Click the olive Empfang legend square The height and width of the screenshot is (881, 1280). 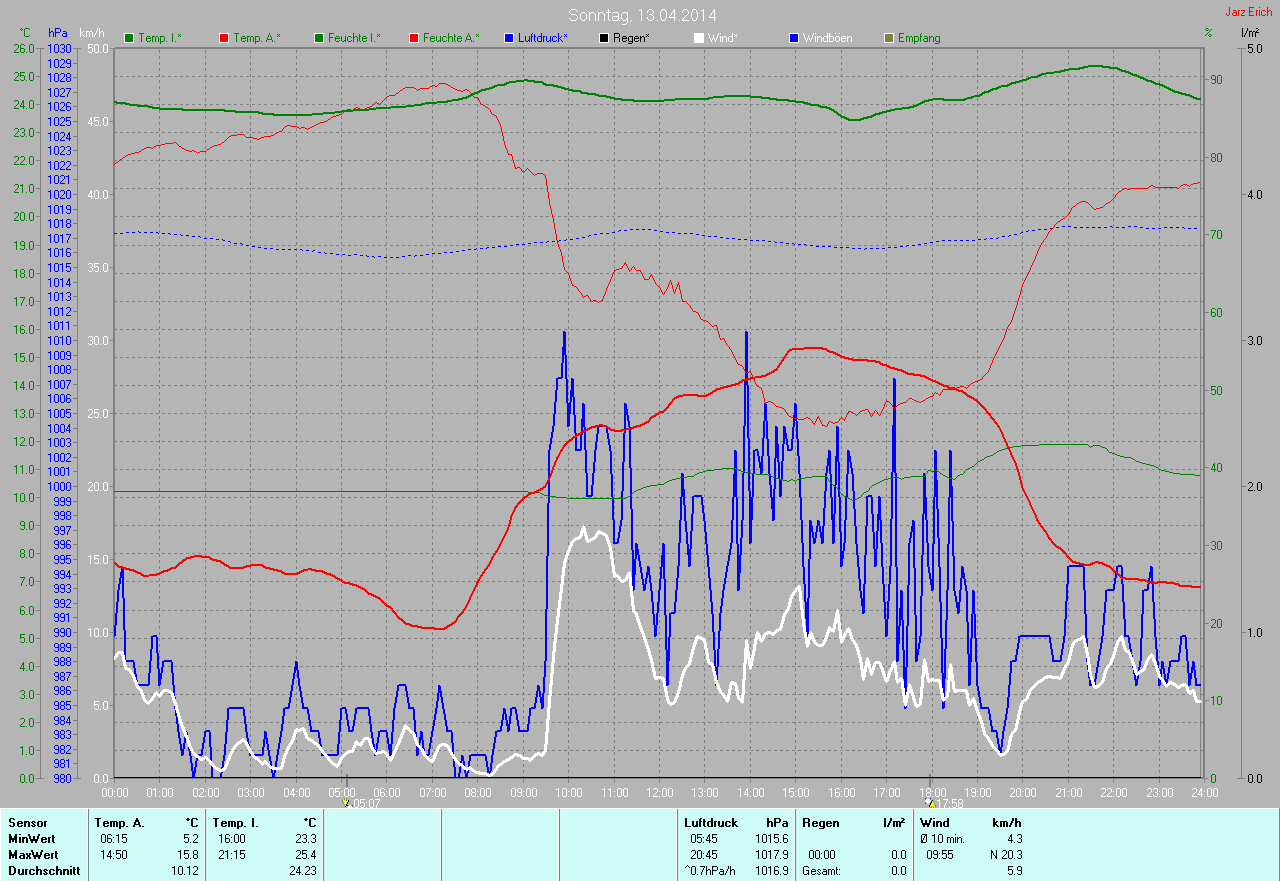pyautogui.click(x=889, y=38)
